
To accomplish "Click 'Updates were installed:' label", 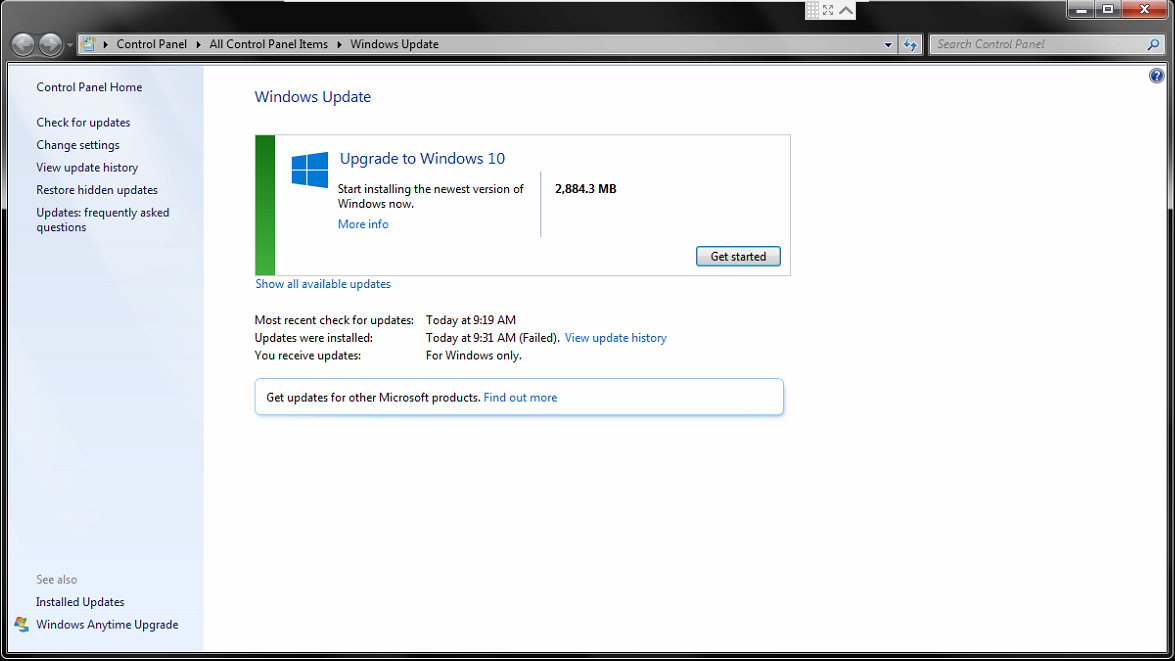I will (x=313, y=338).
